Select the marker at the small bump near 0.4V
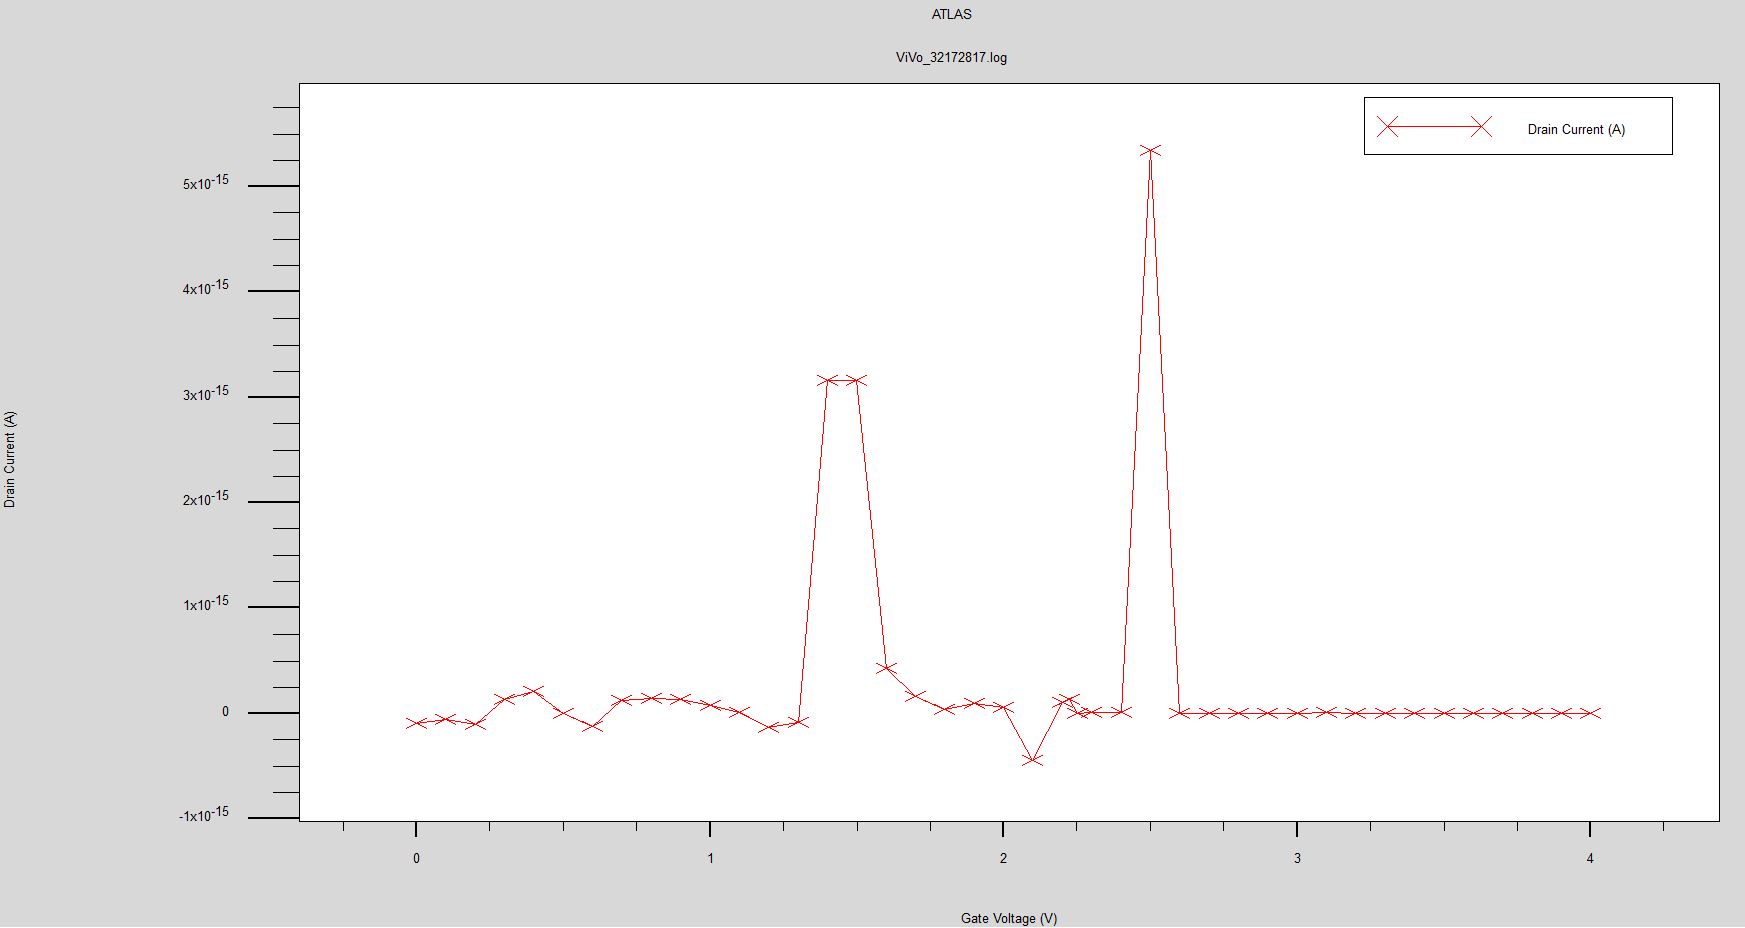1745x928 pixels. (532, 689)
